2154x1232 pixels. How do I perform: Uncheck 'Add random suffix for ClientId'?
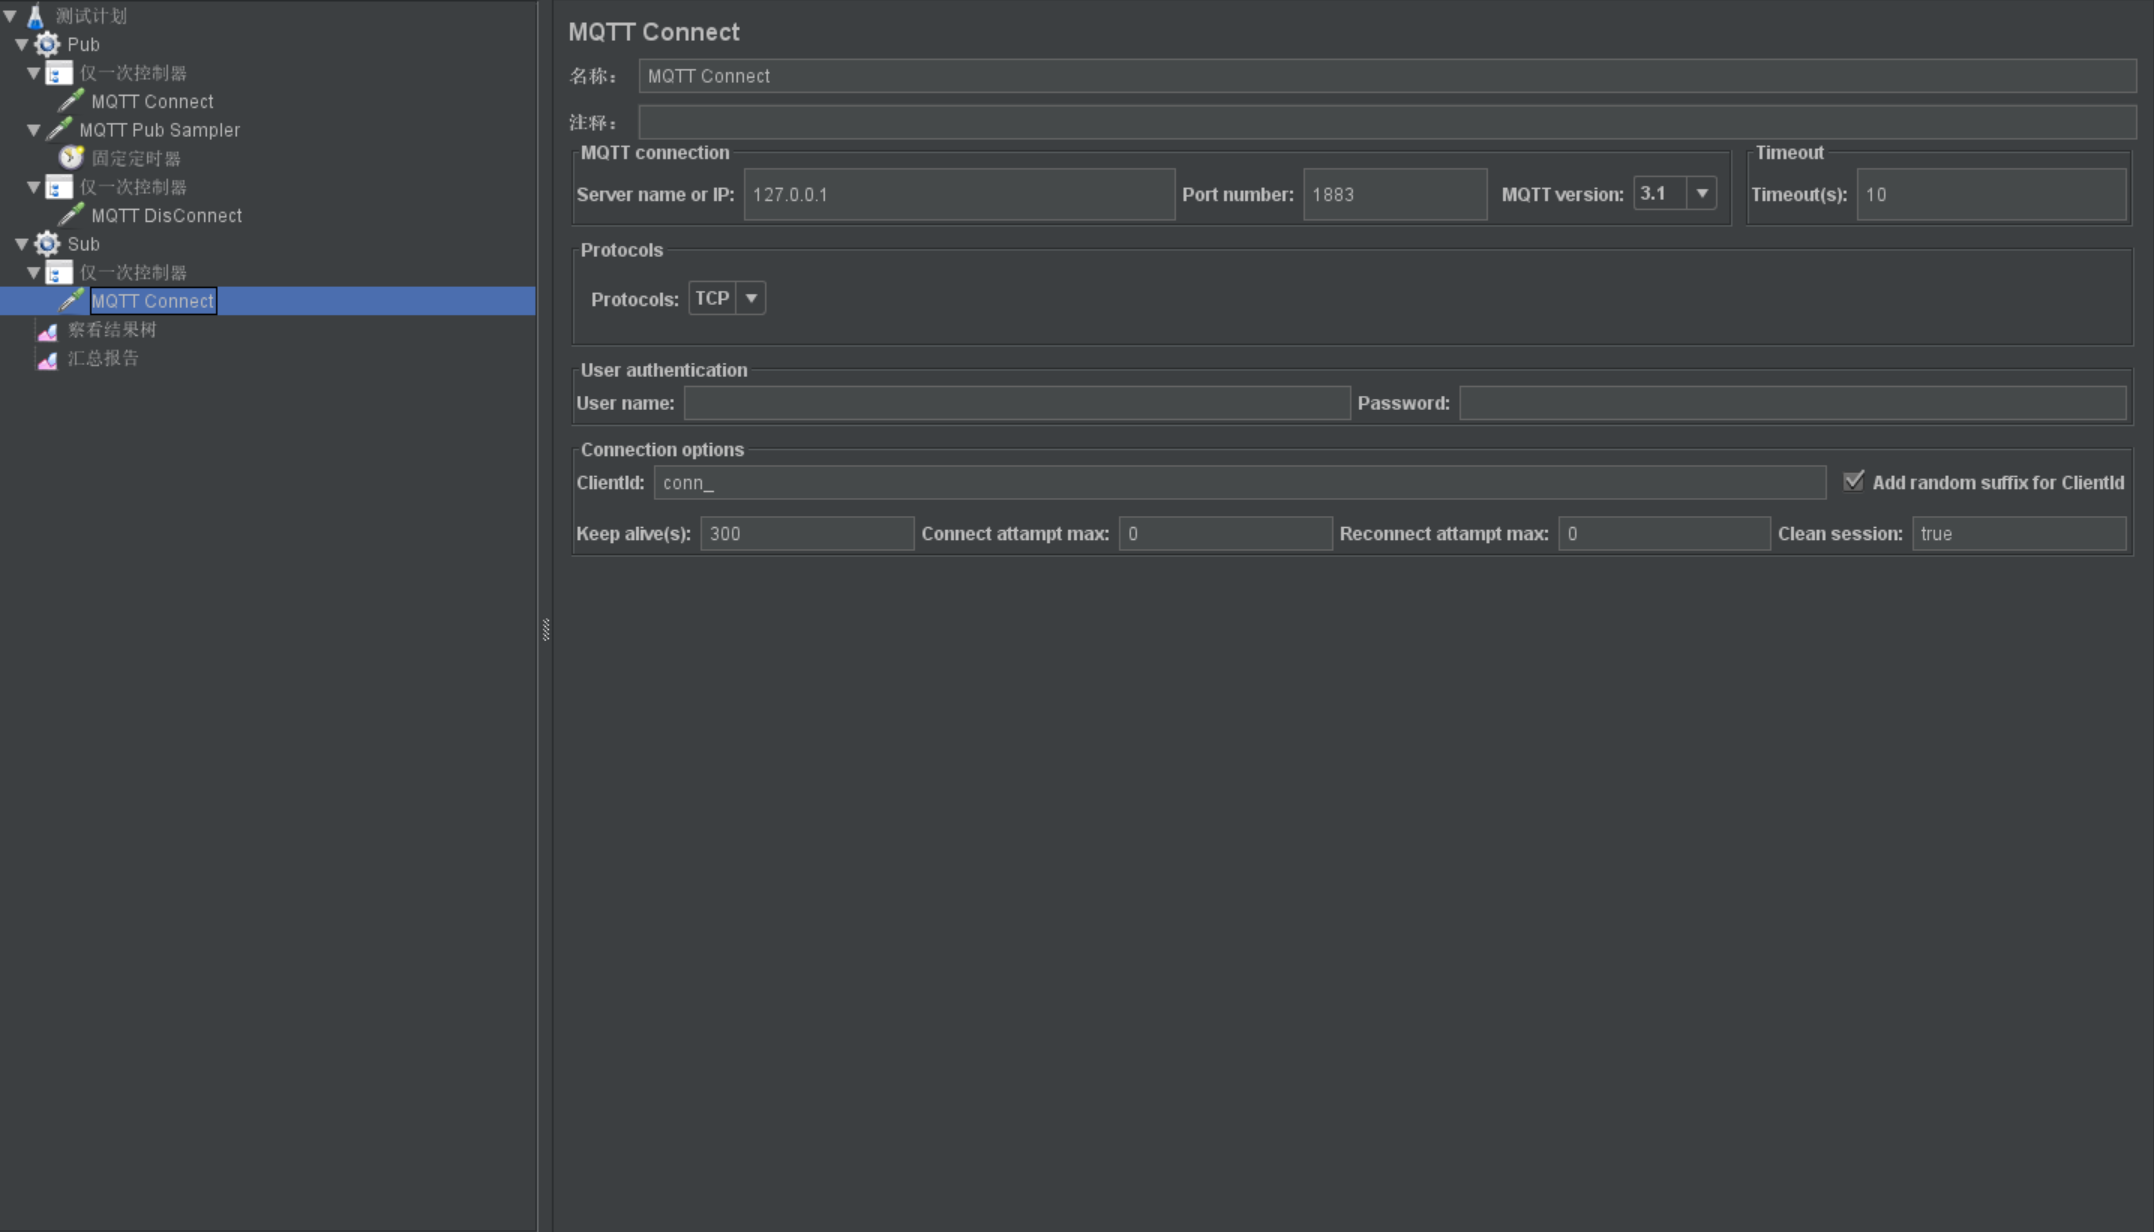(1855, 481)
